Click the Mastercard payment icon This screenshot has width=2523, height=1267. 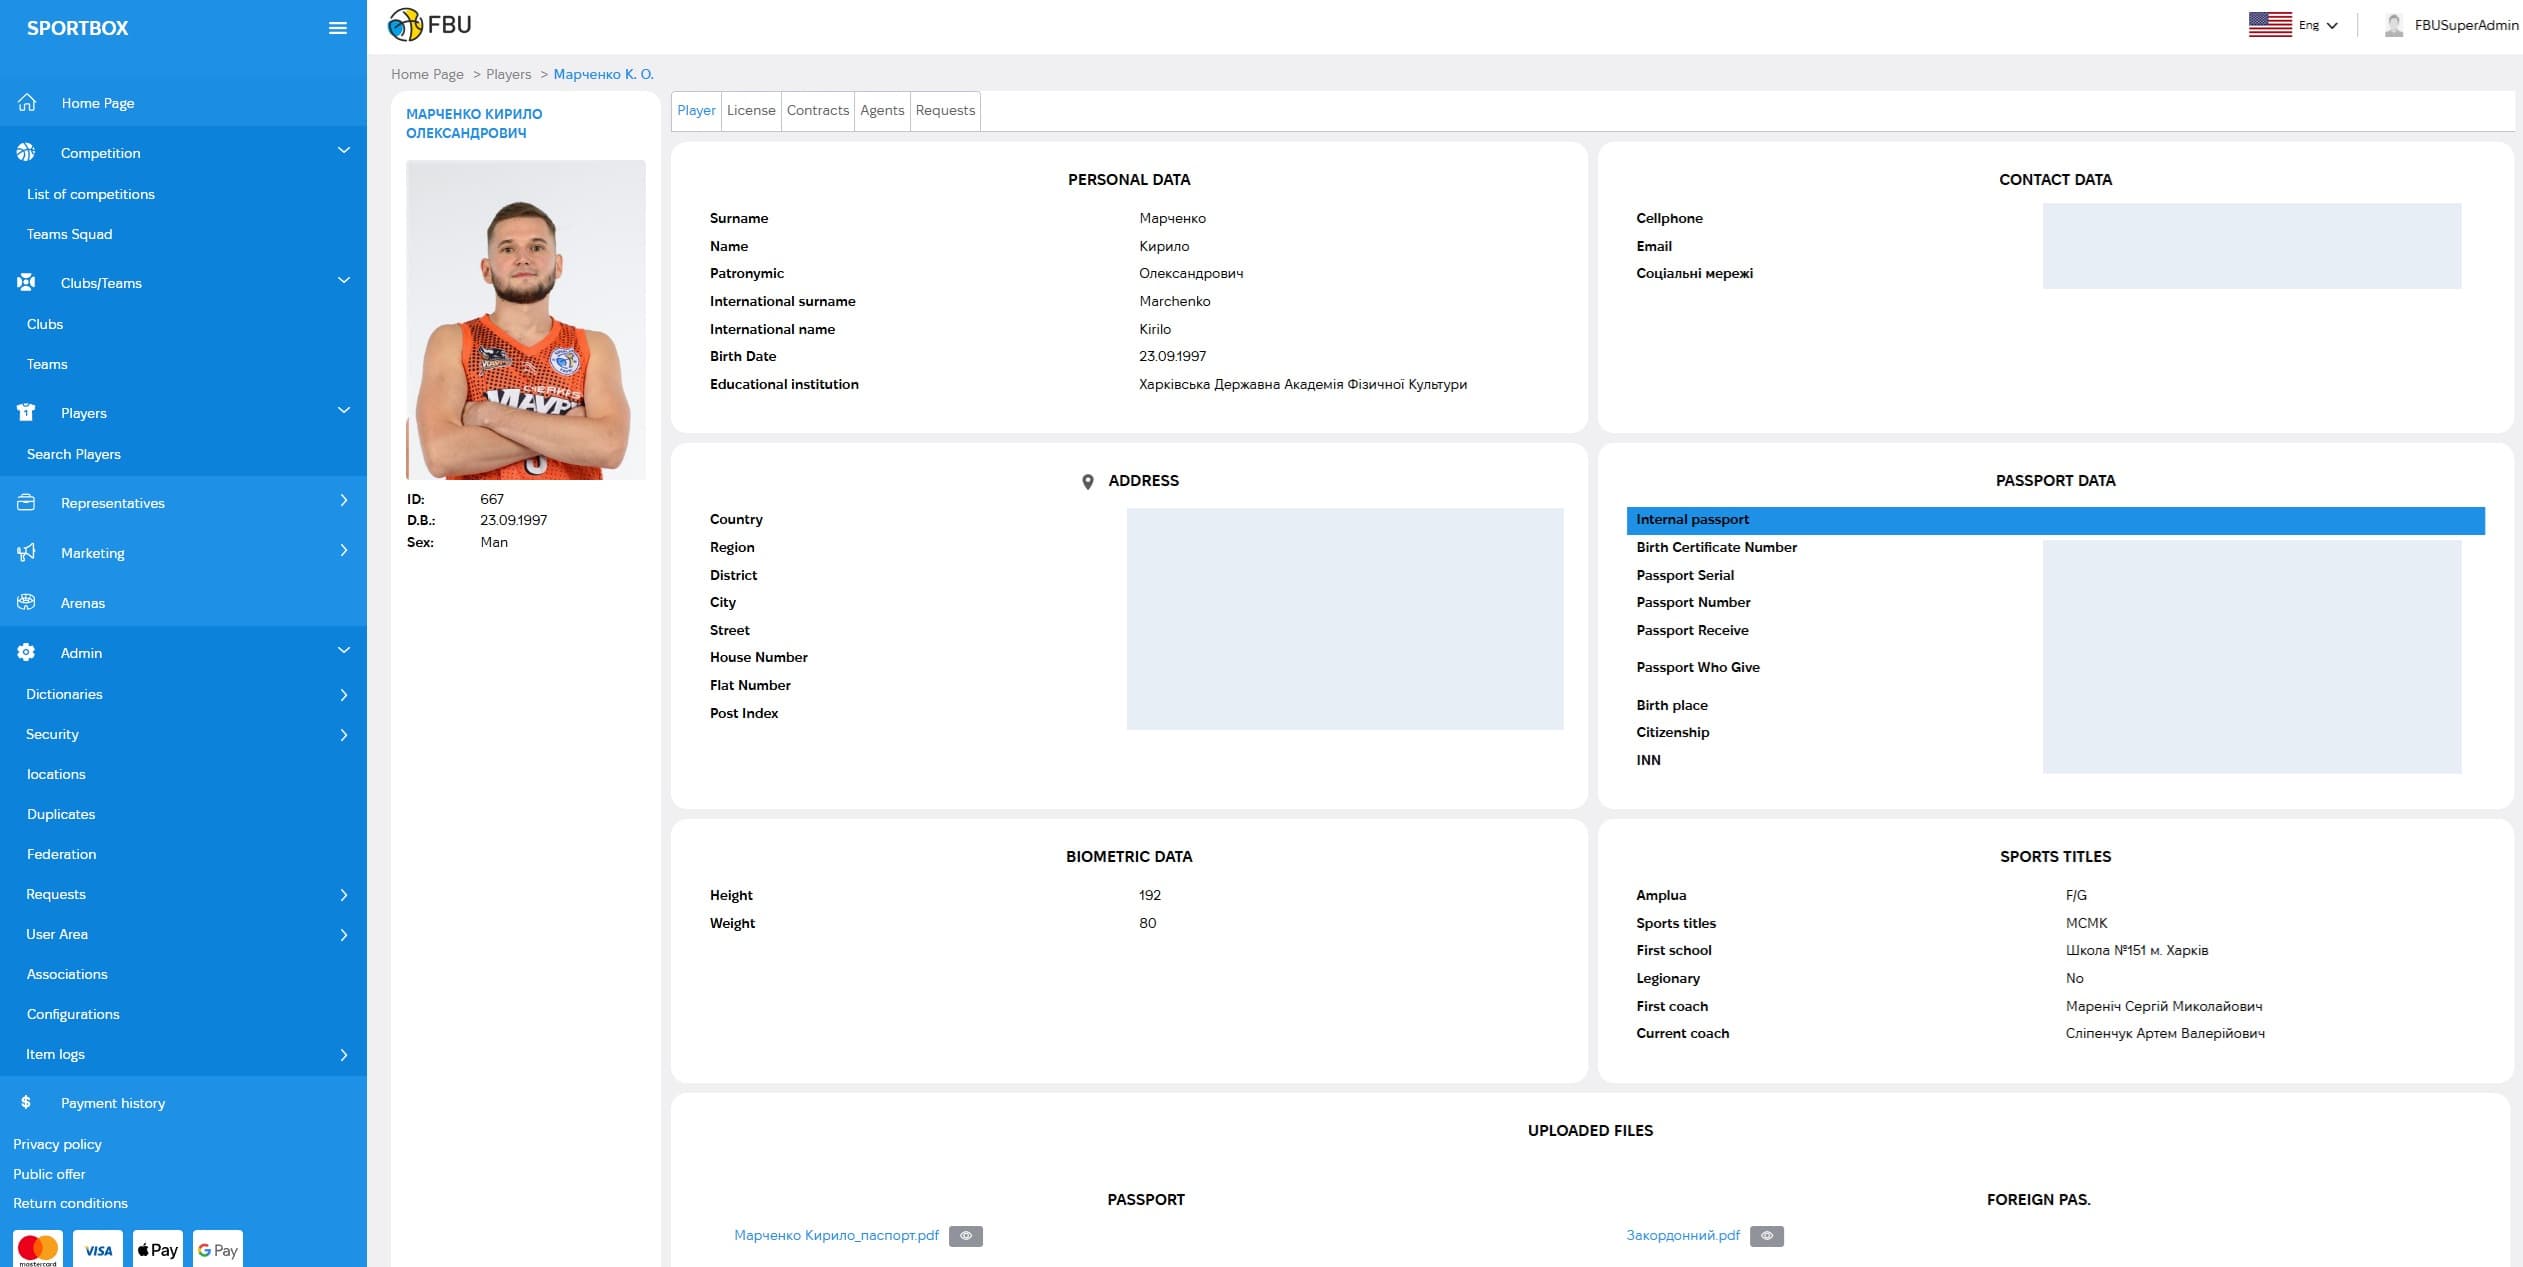38,1249
